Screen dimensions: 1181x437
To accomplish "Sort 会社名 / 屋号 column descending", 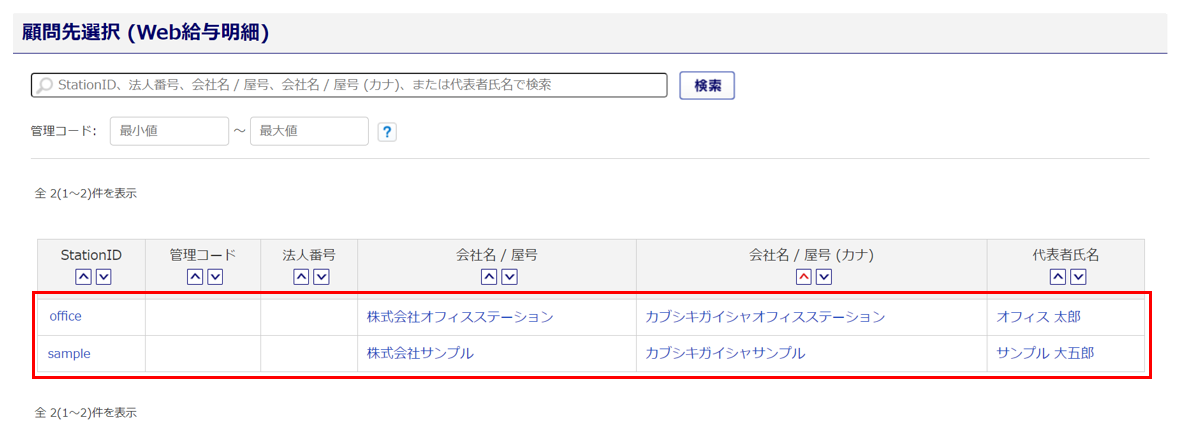I will pyautogui.click(x=509, y=277).
